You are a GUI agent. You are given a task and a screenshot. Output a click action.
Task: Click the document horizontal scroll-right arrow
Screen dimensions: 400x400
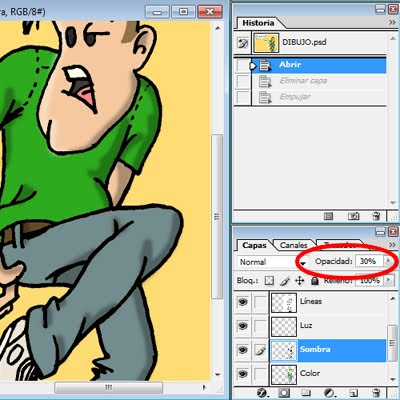point(204,387)
